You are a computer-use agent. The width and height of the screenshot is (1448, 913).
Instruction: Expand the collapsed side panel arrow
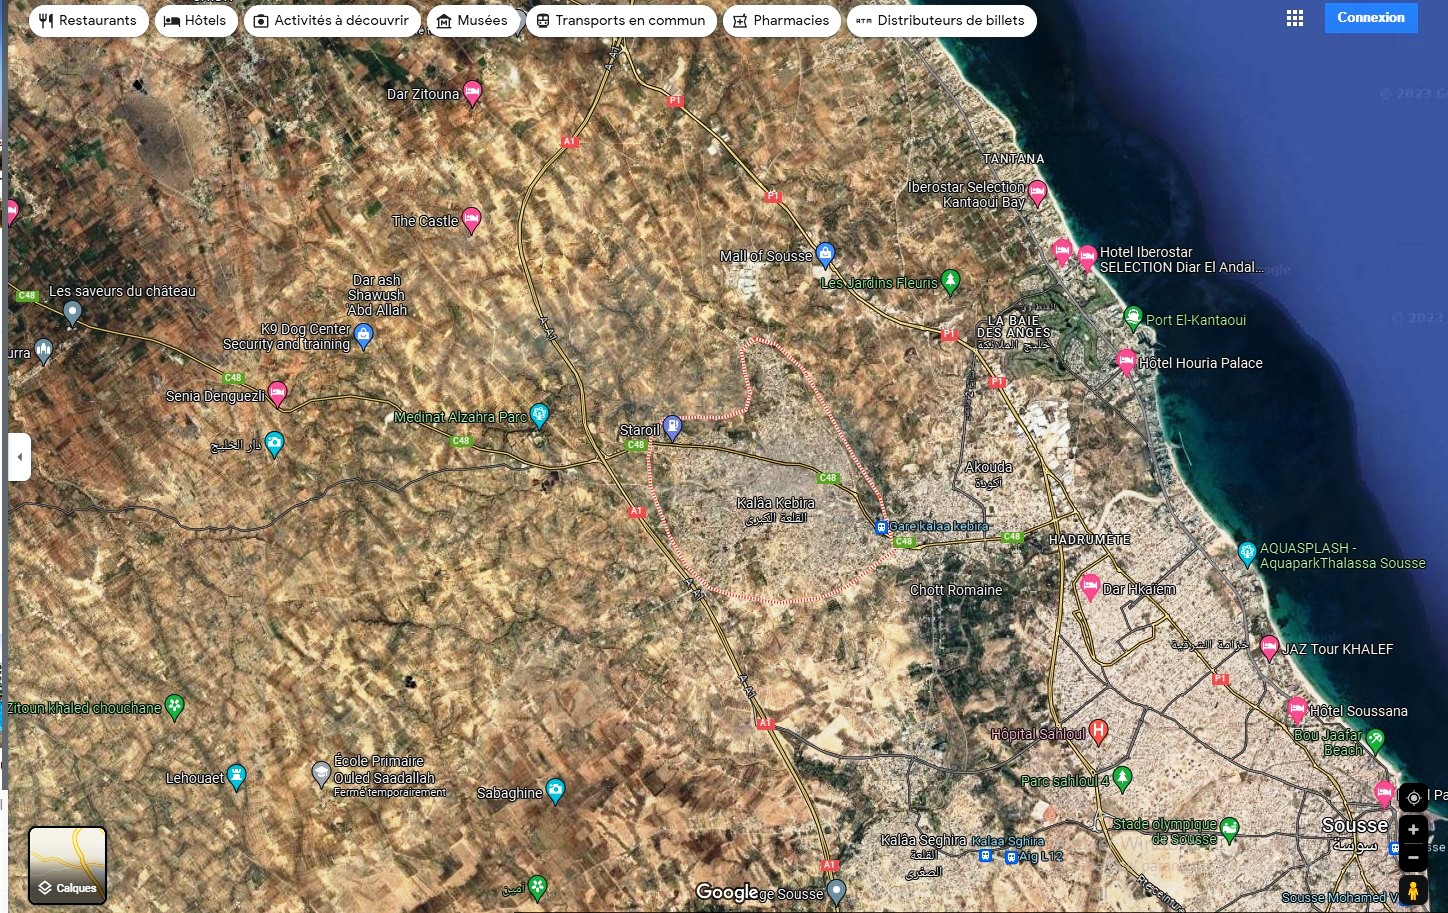click(19, 457)
